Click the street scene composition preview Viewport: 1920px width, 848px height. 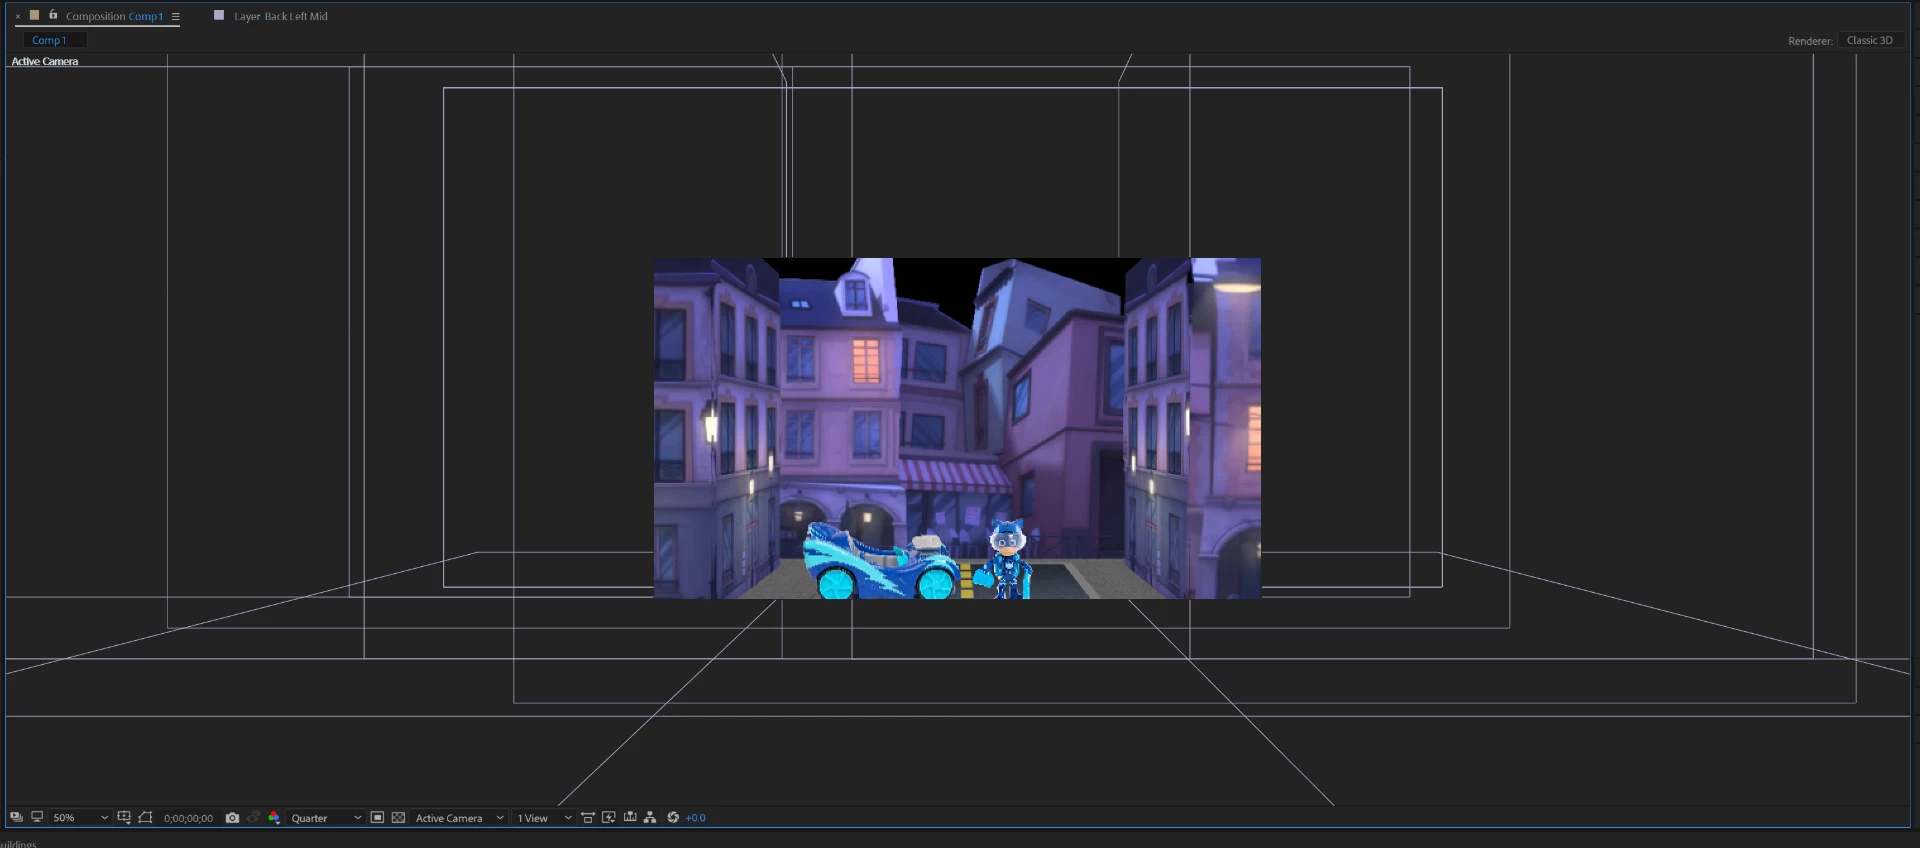click(x=957, y=428)
